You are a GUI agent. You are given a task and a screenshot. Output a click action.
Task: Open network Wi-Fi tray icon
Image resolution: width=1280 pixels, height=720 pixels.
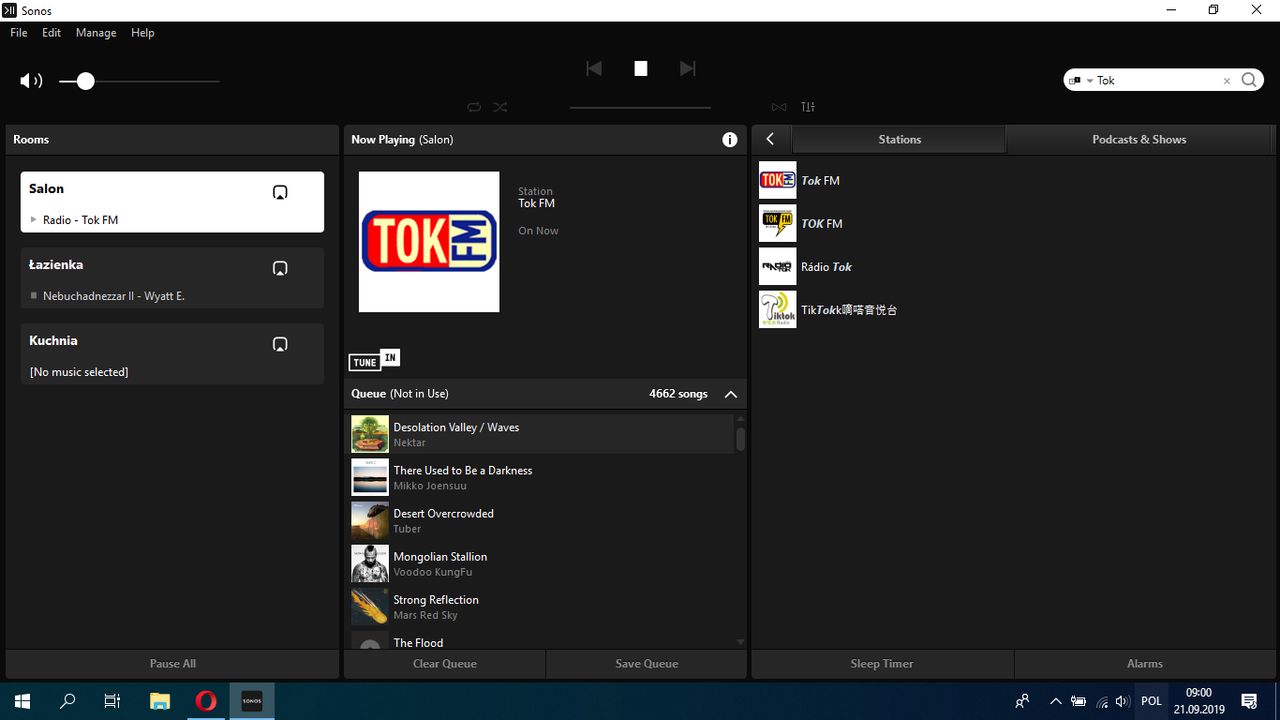[1102, 701]
